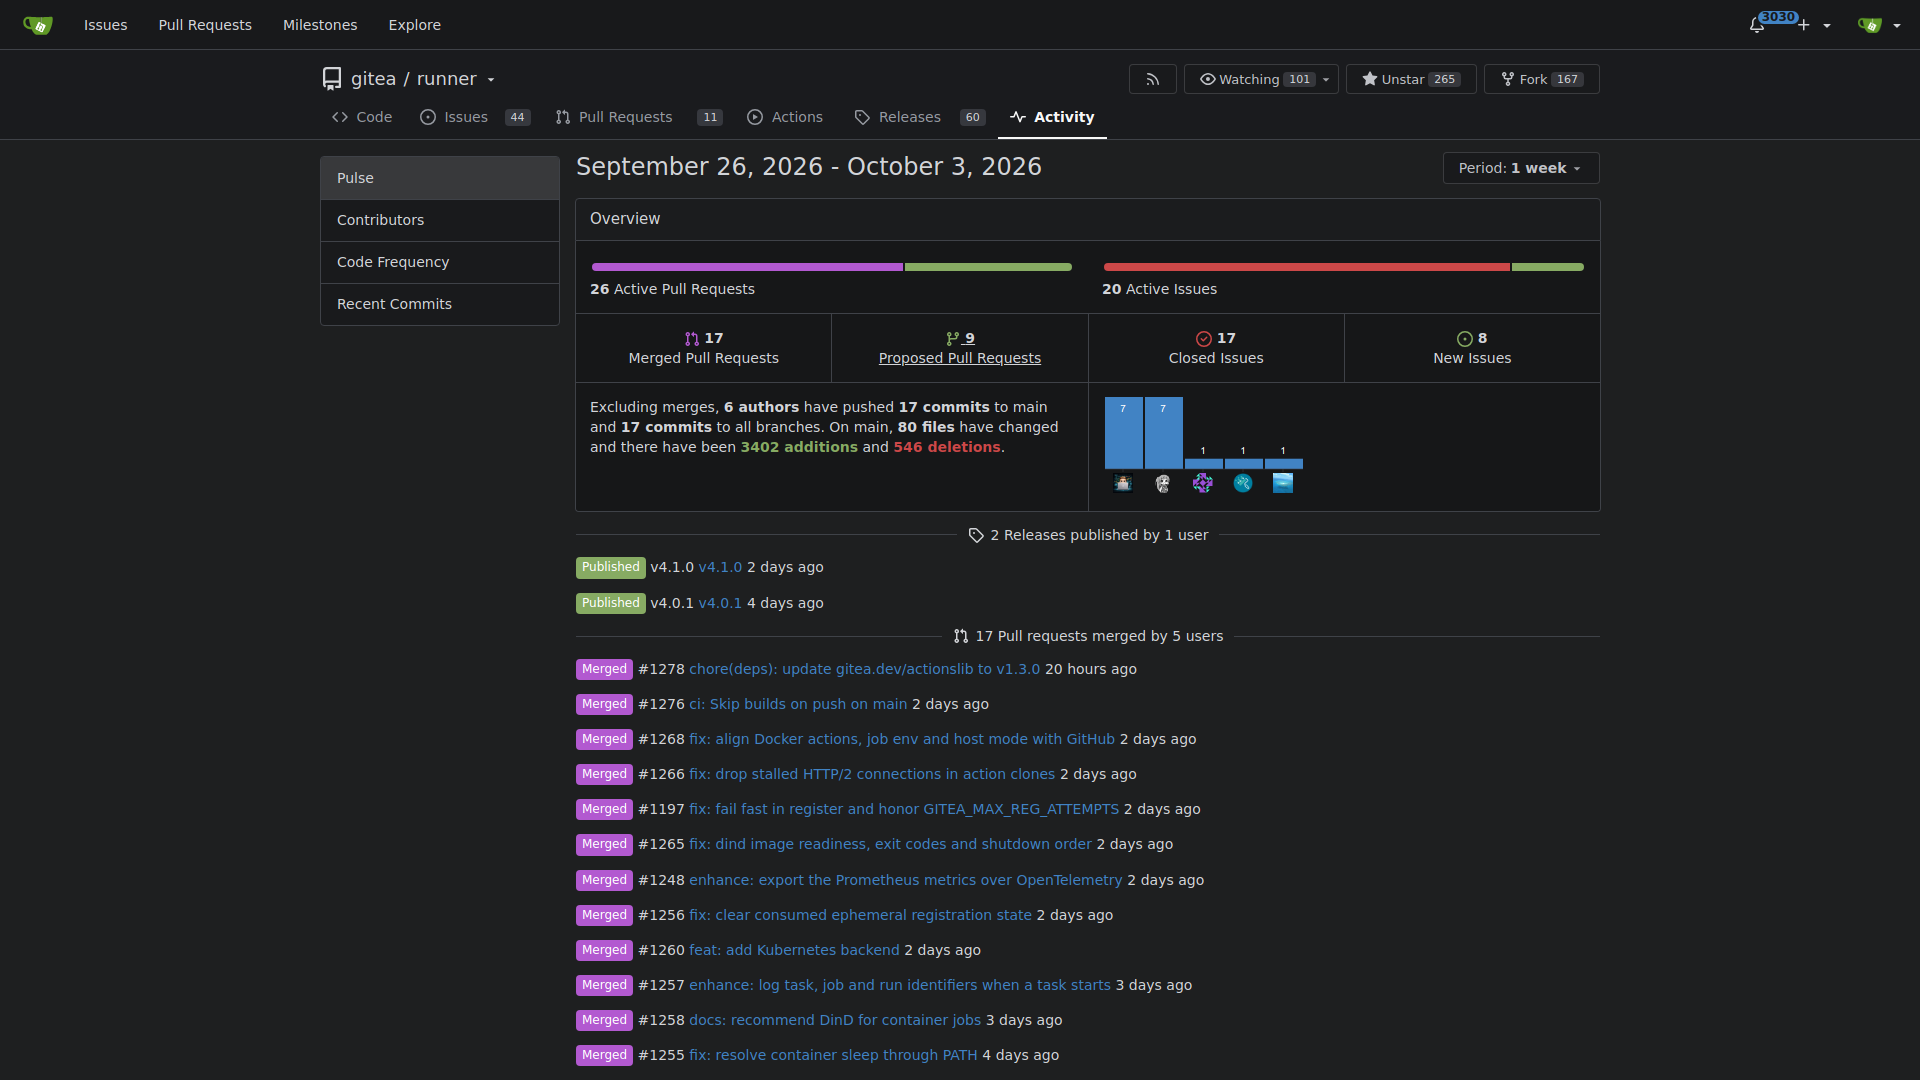This screenshot has height=1080, width=1920.
Task: Click the repository icon beside gitea / runner
Action: point(332,79)
